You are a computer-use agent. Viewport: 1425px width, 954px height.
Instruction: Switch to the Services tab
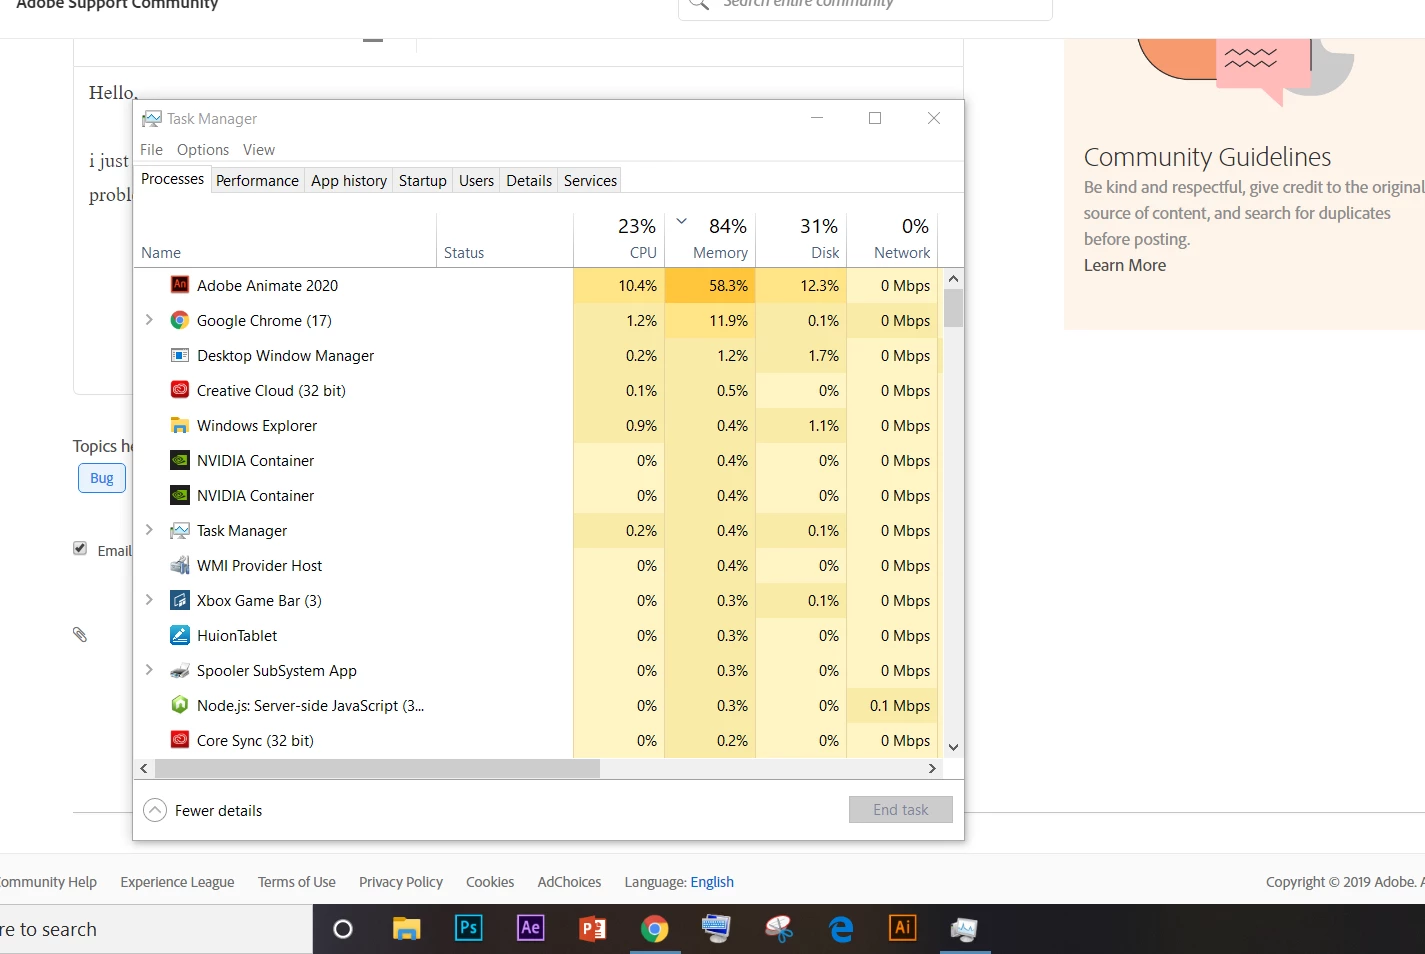coord(590,180)
